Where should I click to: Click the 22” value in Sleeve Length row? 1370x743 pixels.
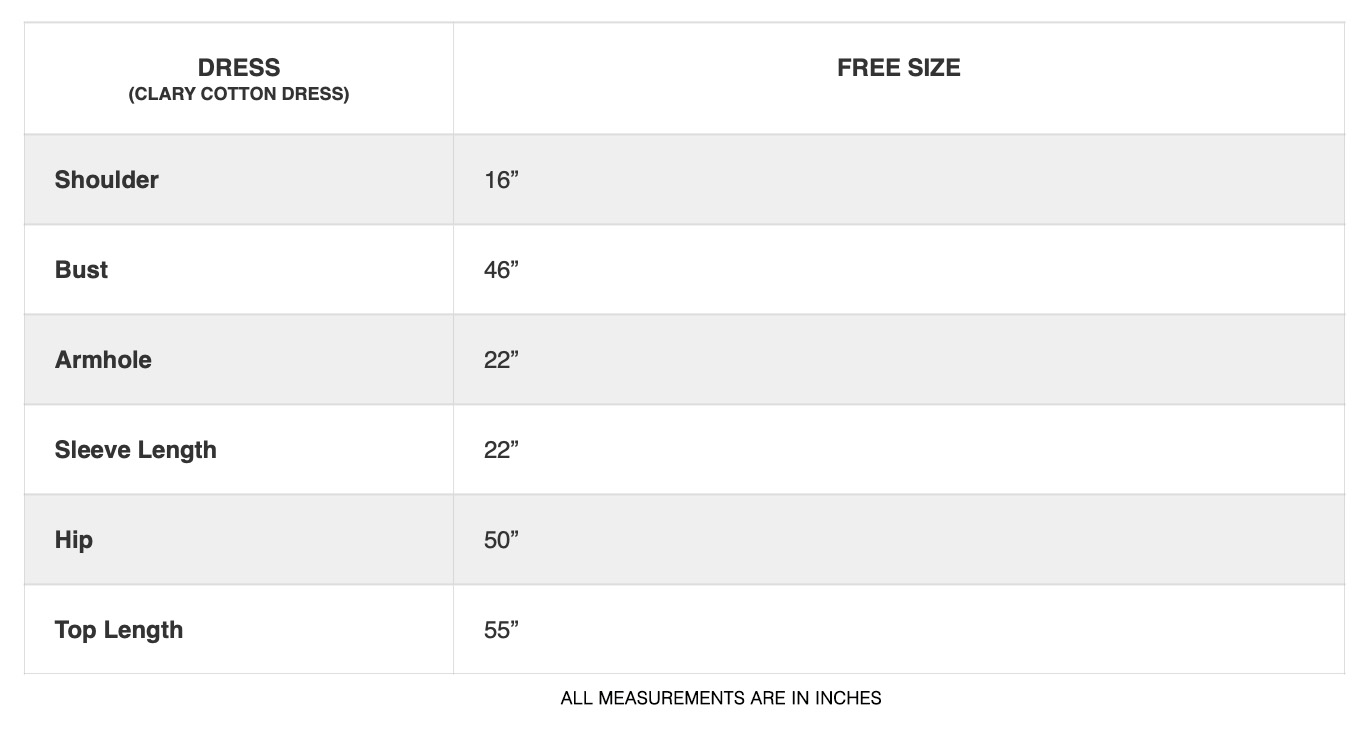click(501, 450)
